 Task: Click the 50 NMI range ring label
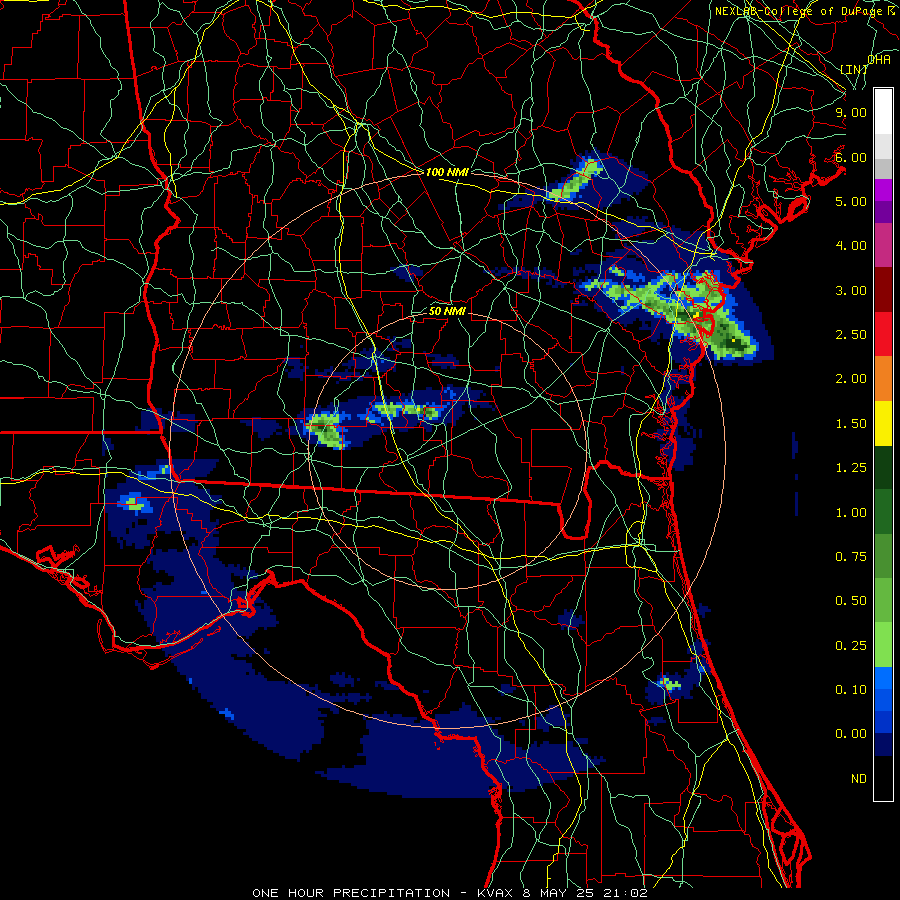pyautogui.click(x=447, y=311)
